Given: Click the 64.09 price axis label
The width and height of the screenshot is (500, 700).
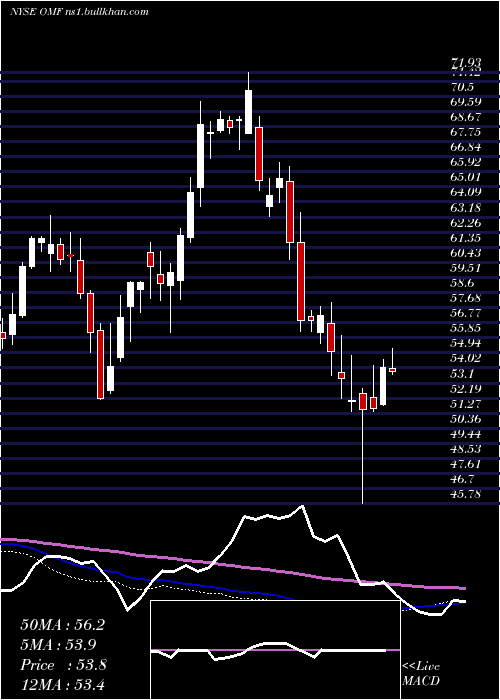Looking at the screenshot, I should tap(466, 192).
